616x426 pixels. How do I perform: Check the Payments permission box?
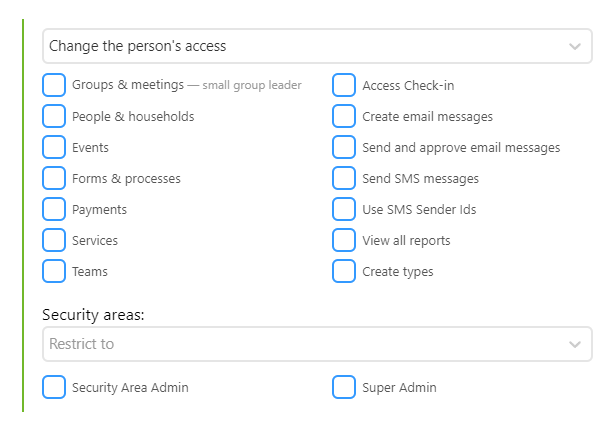click(x=54, y=209)
